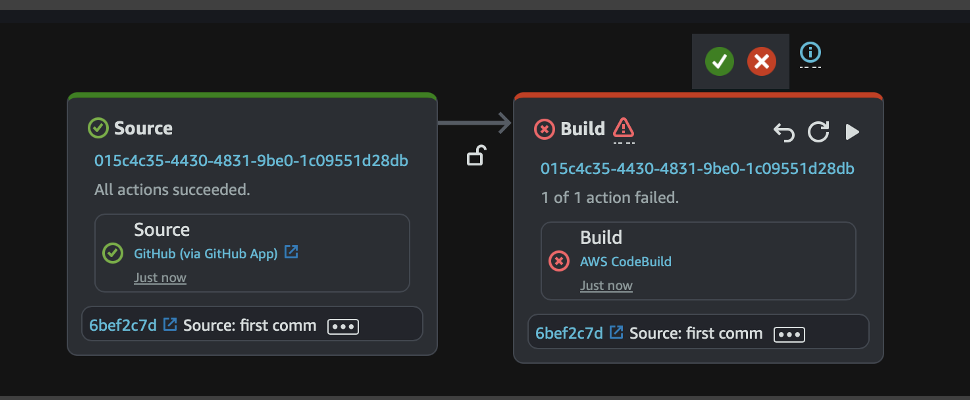Open execution ID link in Source stage
The width and height of the screenshot is (970, 400).
251,161
